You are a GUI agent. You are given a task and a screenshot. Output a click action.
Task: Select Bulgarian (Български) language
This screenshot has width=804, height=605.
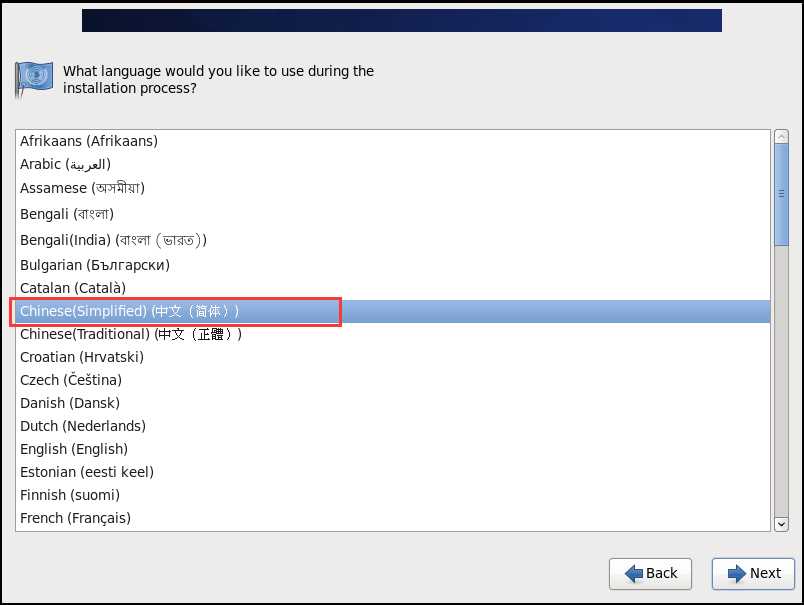tap(393, 265)
